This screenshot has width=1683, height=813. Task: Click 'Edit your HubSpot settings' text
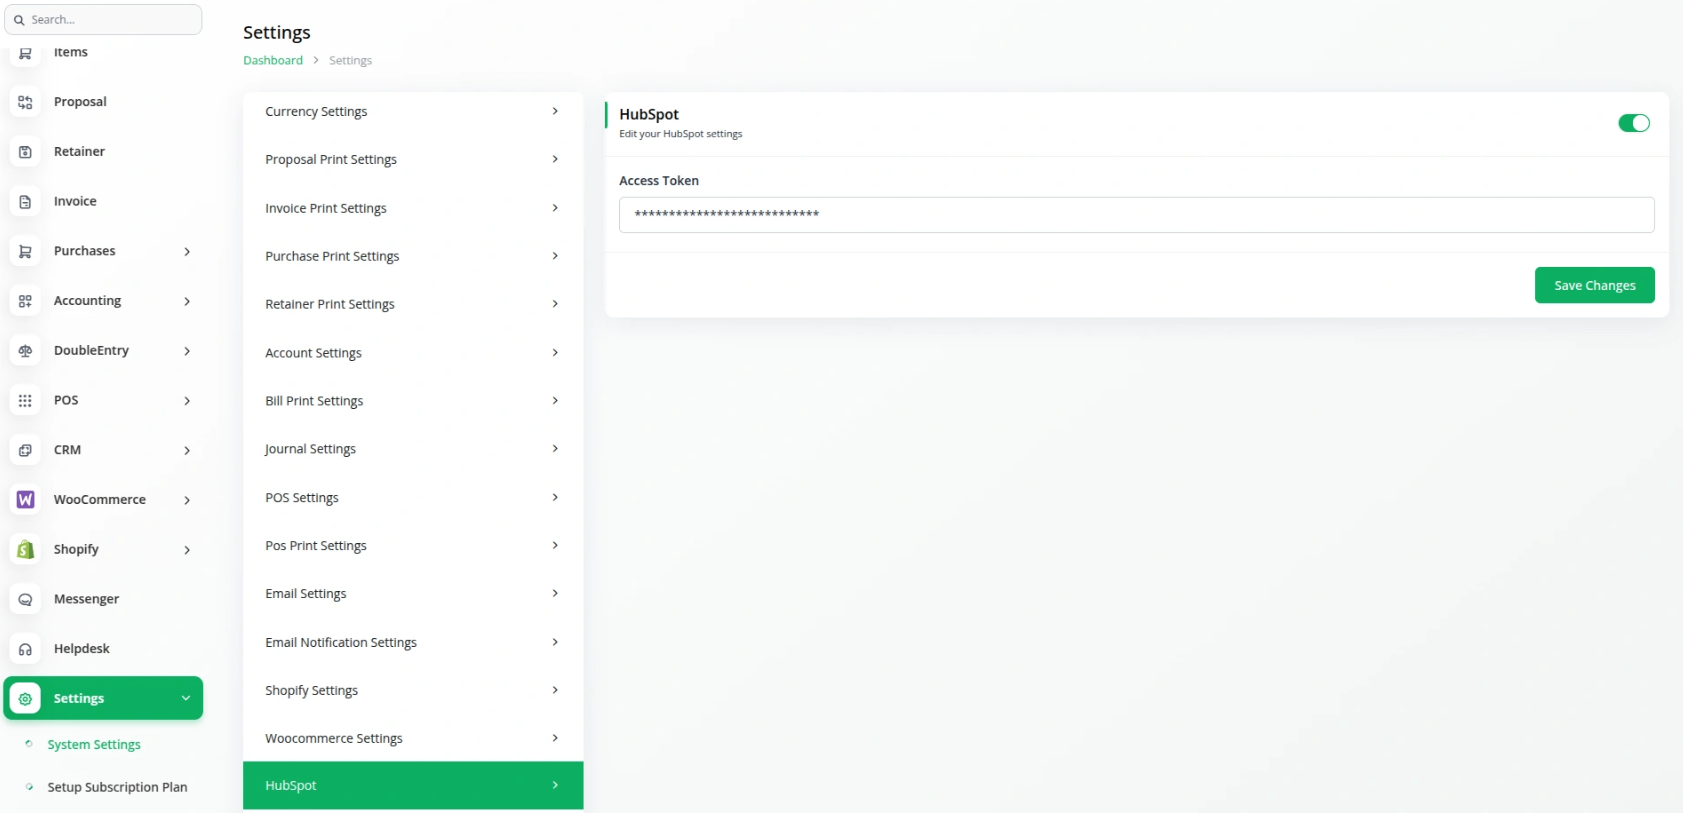click(680, 134)
